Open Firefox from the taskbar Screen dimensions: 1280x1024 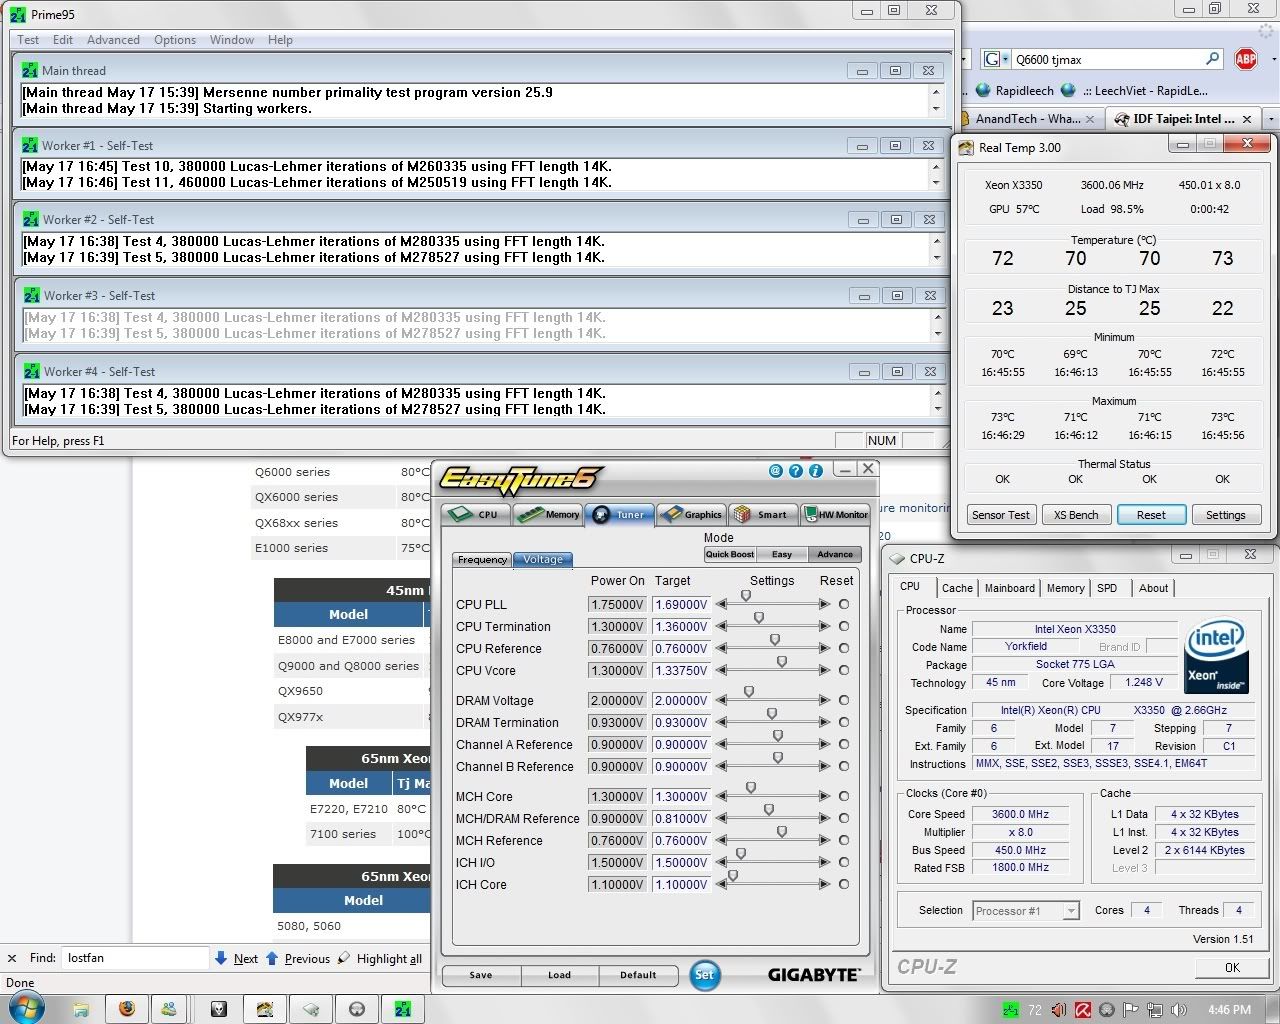127,1009
